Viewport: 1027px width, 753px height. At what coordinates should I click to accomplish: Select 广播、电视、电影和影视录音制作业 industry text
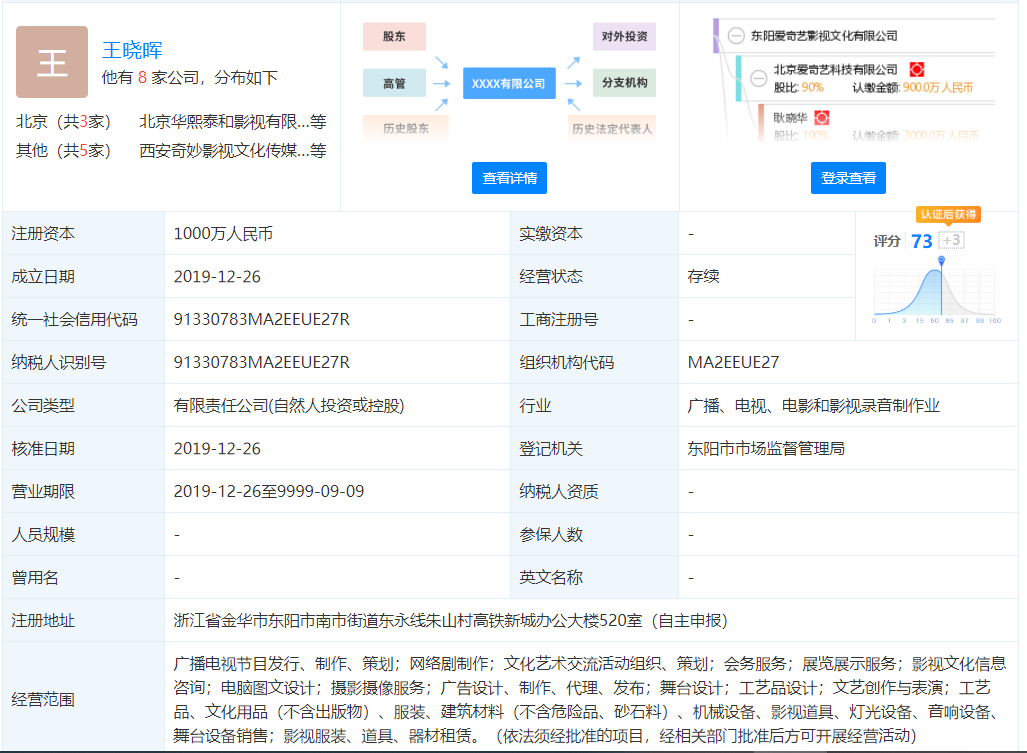(813, 406)
